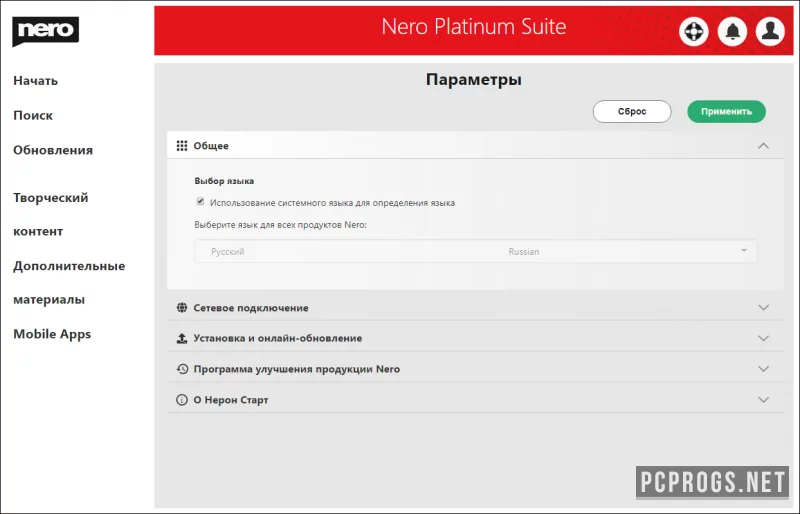This screenshot has width=800, height=514.
Task: Click the label Использование системного языка
Action: click(333, 203)
